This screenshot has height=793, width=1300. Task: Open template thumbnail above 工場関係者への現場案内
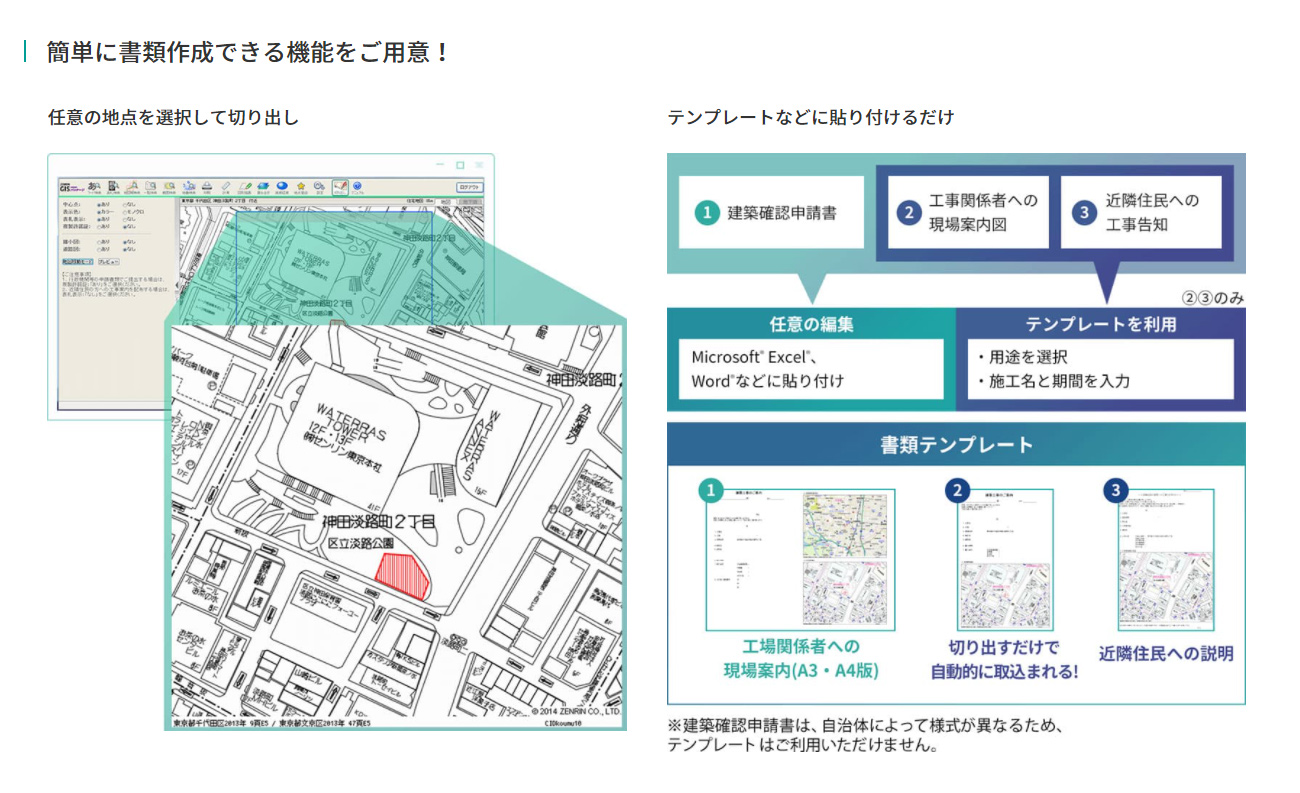(800, 559)
